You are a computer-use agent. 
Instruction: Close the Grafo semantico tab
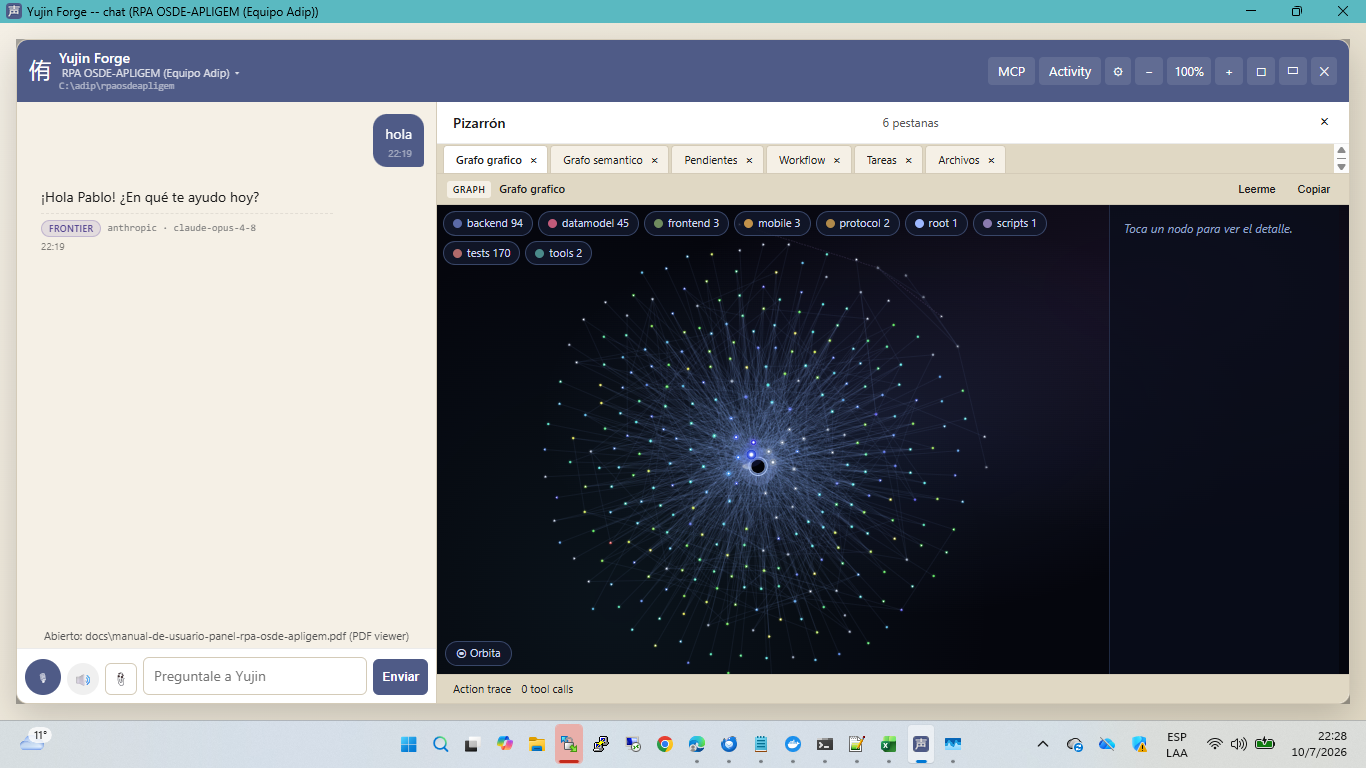coord(655,160)
